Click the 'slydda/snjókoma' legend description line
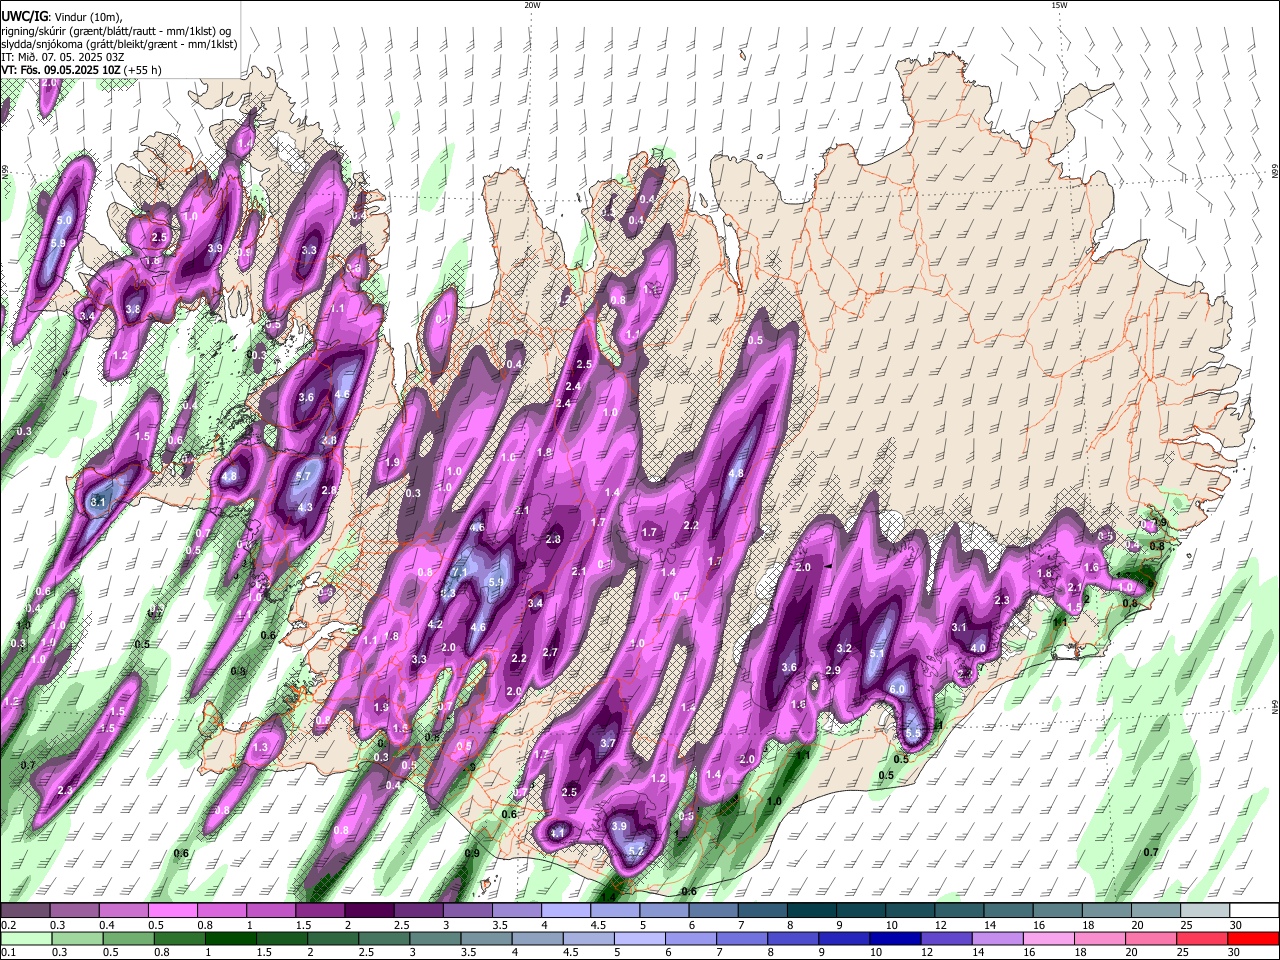The width and height of the screenshot is (1280, 960). [119, 44]
